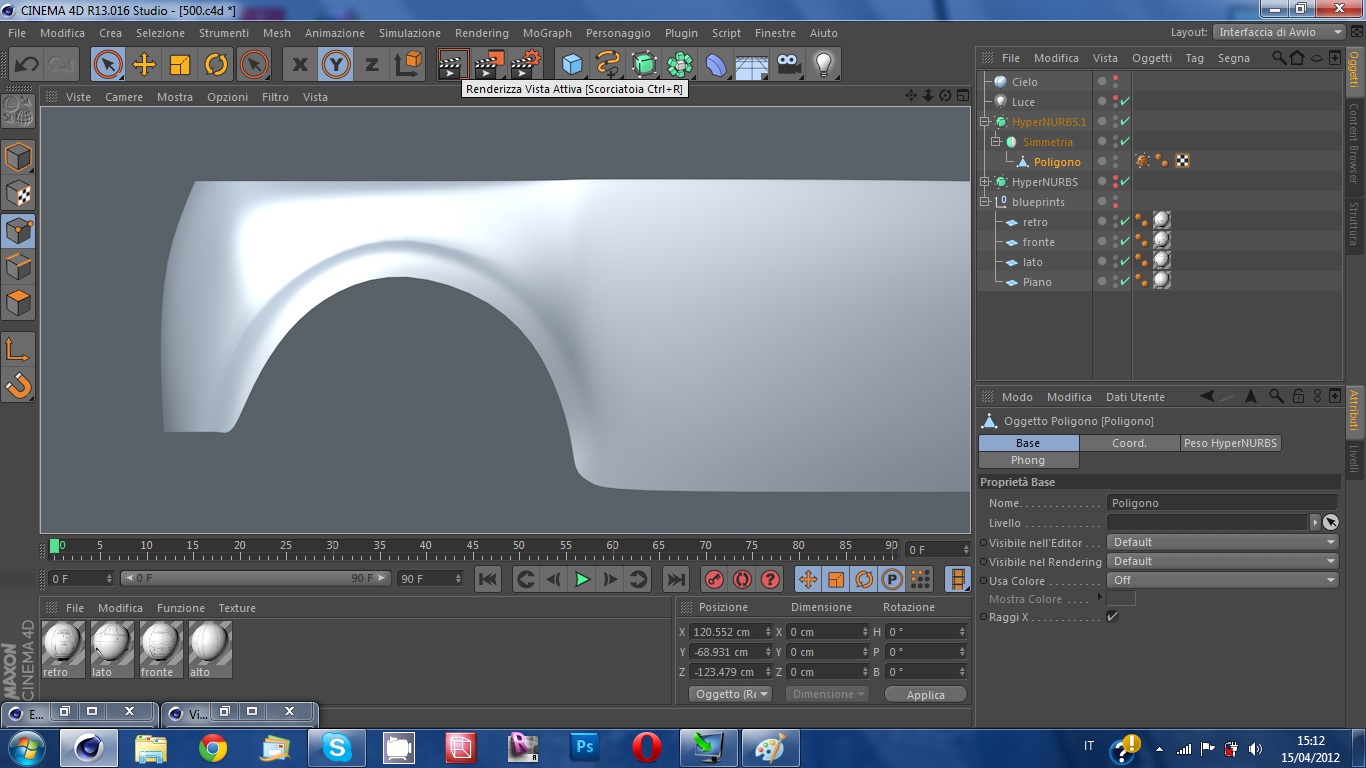Select the Rotate tool icon
Image resolution: width=1366 pixels, height=768 pixels.
tap(216, 65)
